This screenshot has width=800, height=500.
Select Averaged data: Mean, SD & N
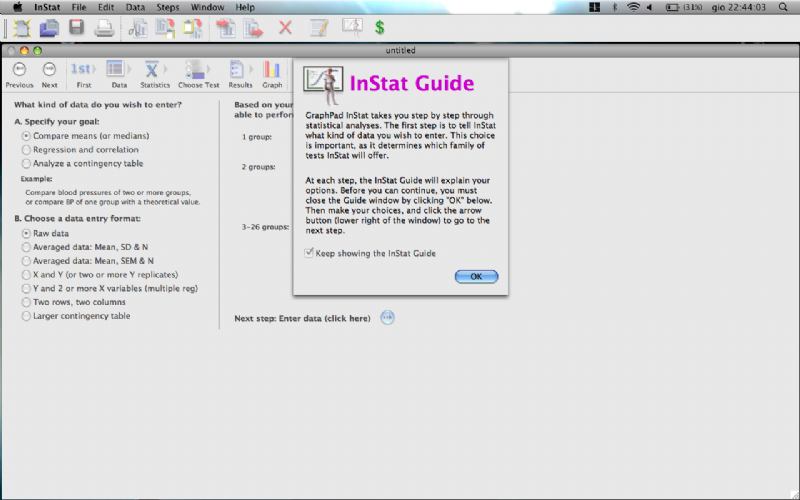coord(26,247)
